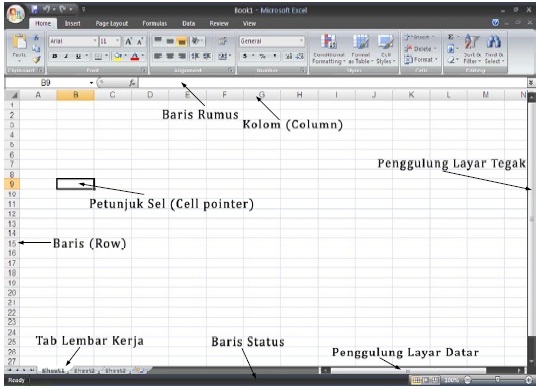Image resolution: width=537 pixels, height=389 pixels.
Task: Open Format as Table gallery
Action: (x=361, y=49)
